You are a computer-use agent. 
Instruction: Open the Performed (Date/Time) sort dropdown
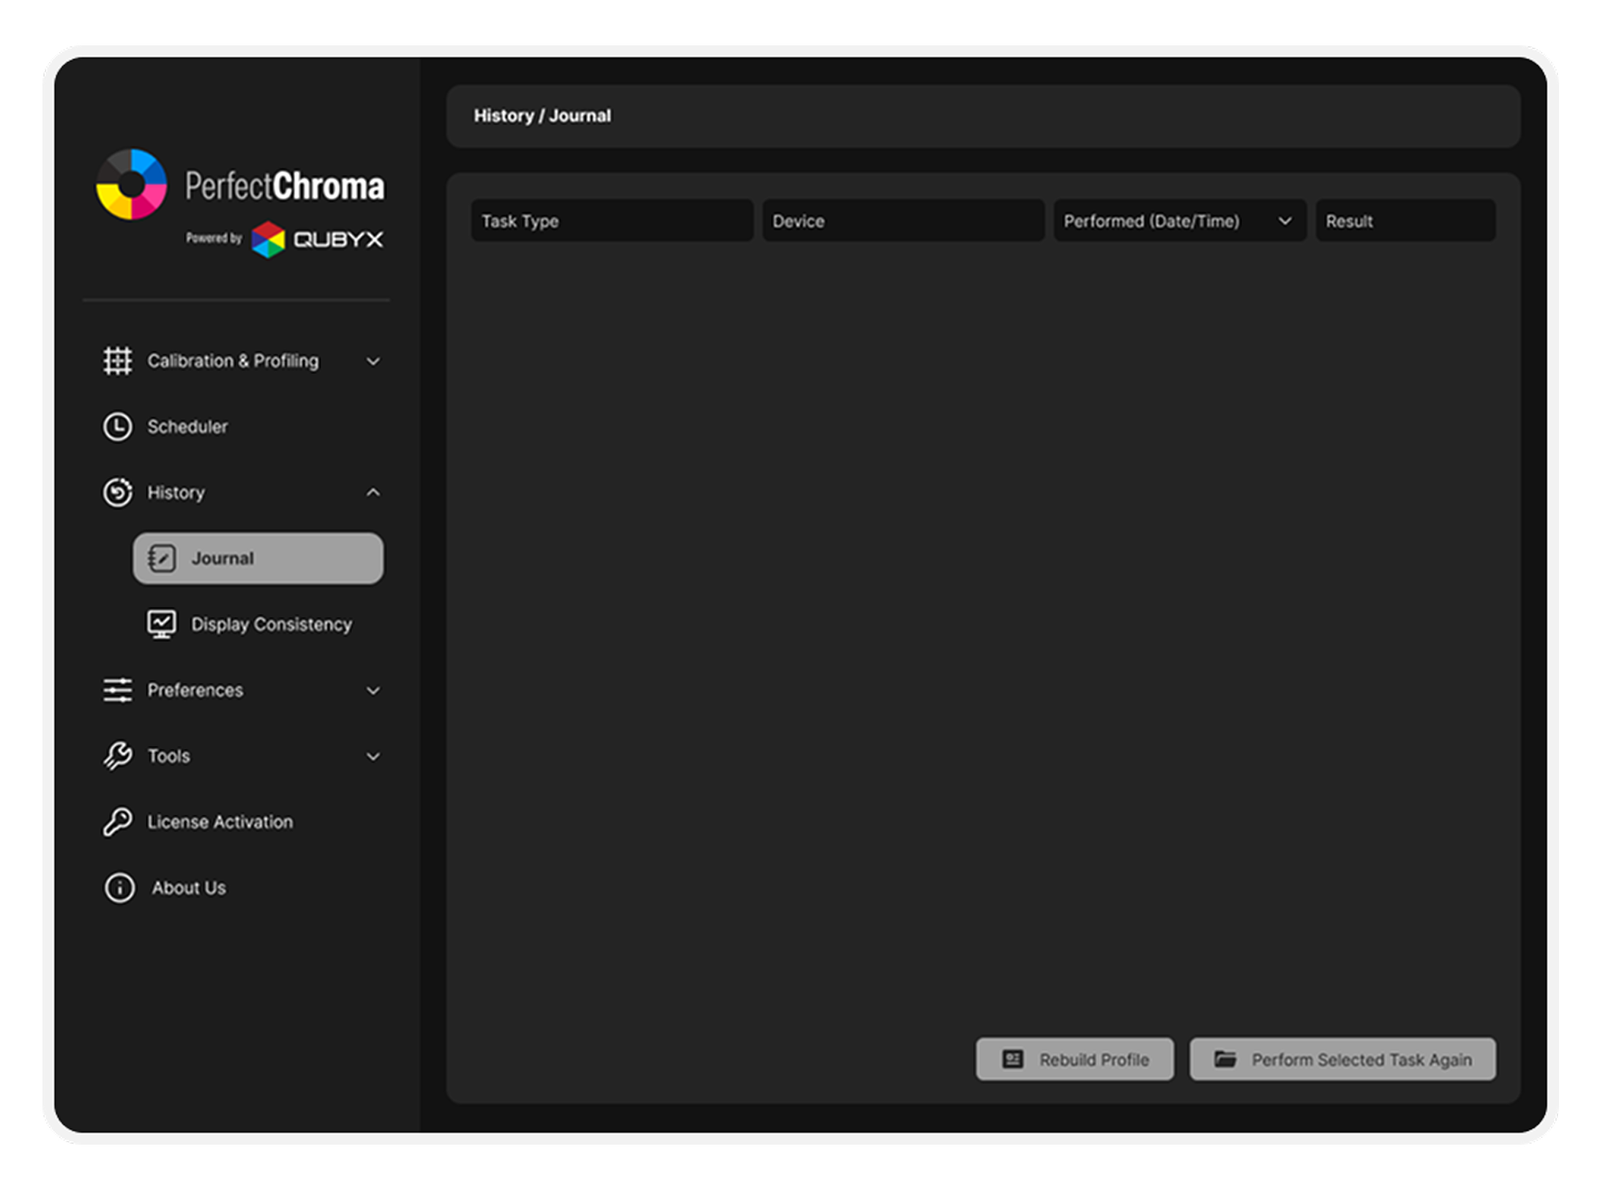point(1286,221)
